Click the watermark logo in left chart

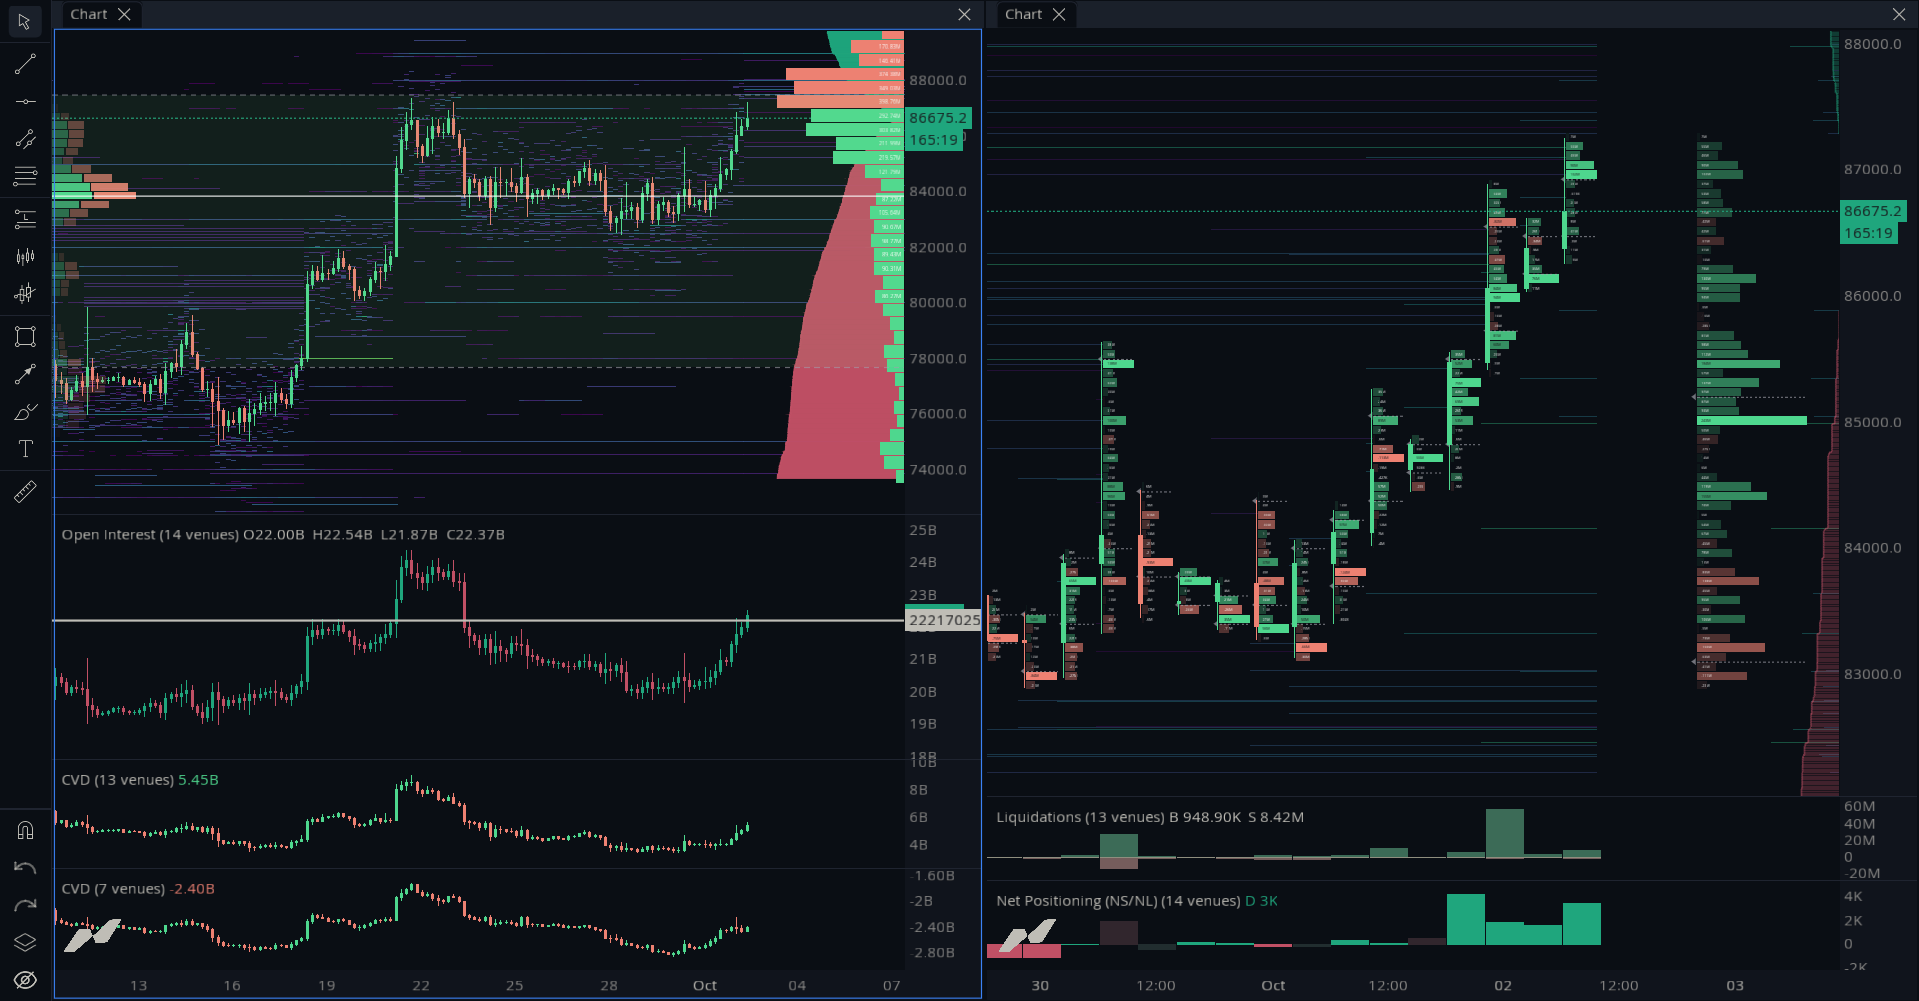[92, 936]
